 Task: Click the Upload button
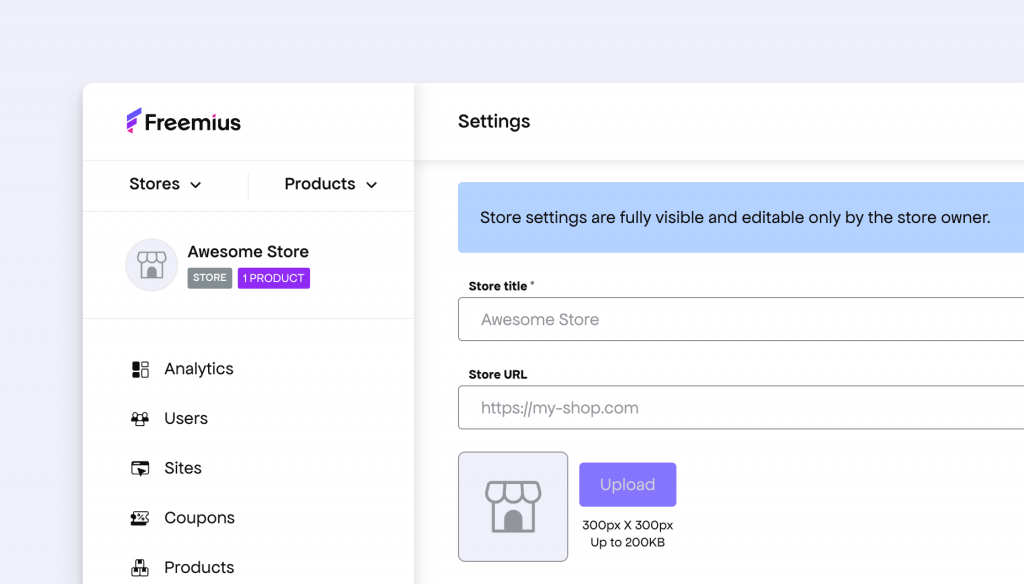[x=627, y=484]
